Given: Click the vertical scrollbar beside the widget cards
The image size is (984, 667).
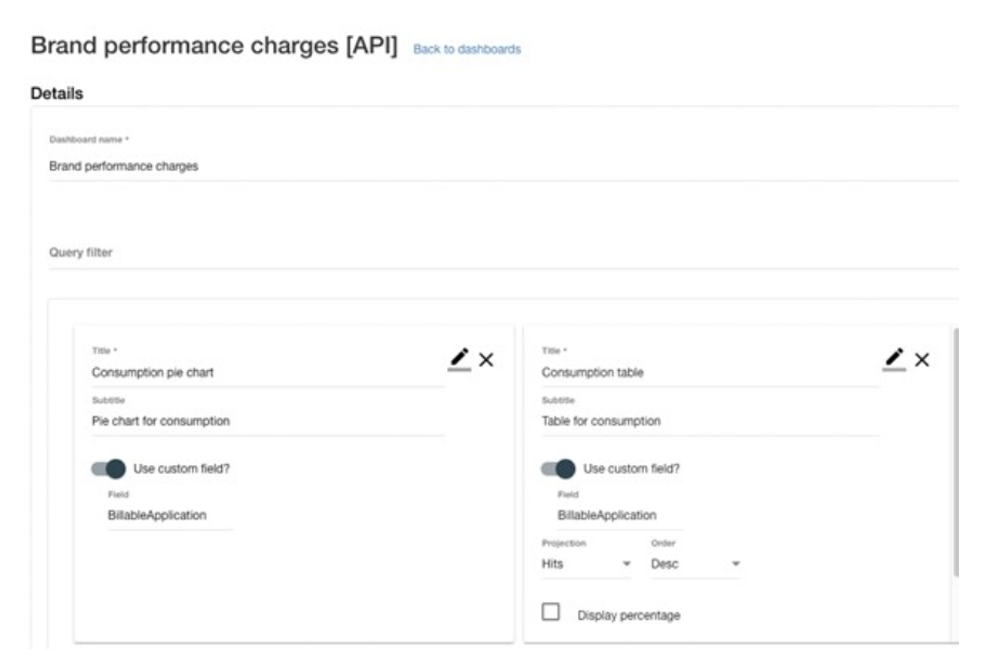Looking at the screenshot, I should (x=956, y=450).
